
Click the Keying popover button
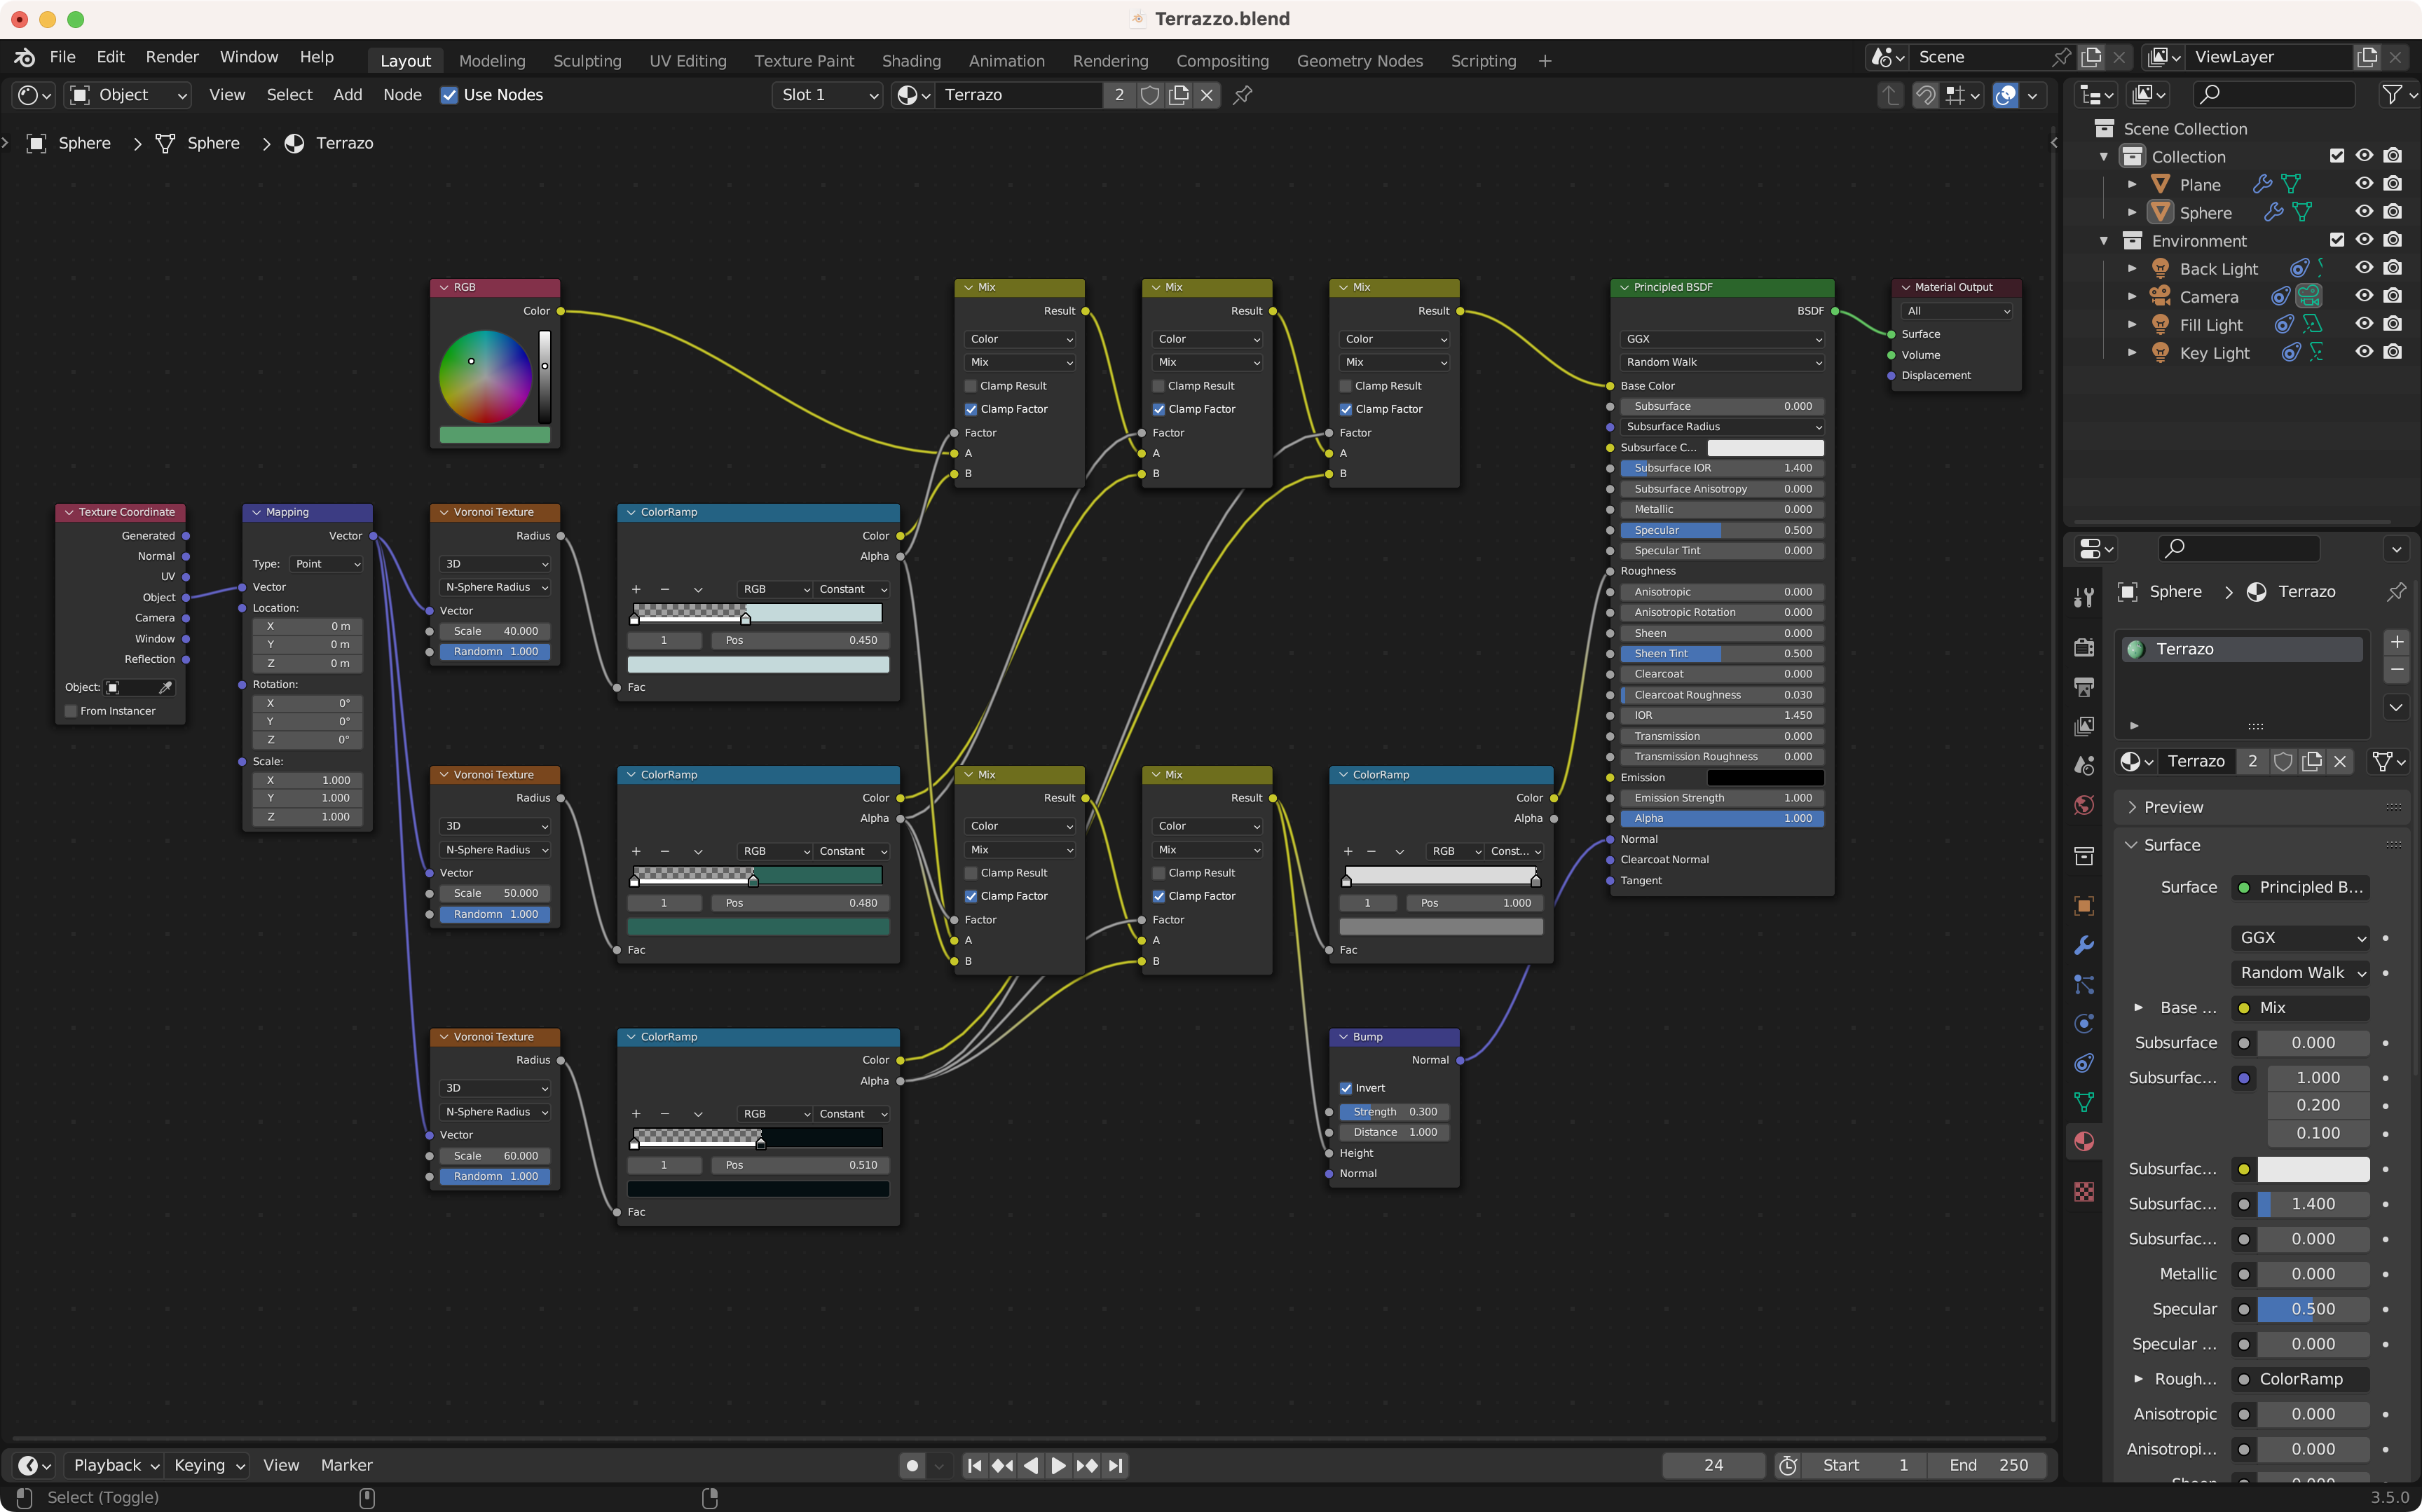tap(208, 1465)
